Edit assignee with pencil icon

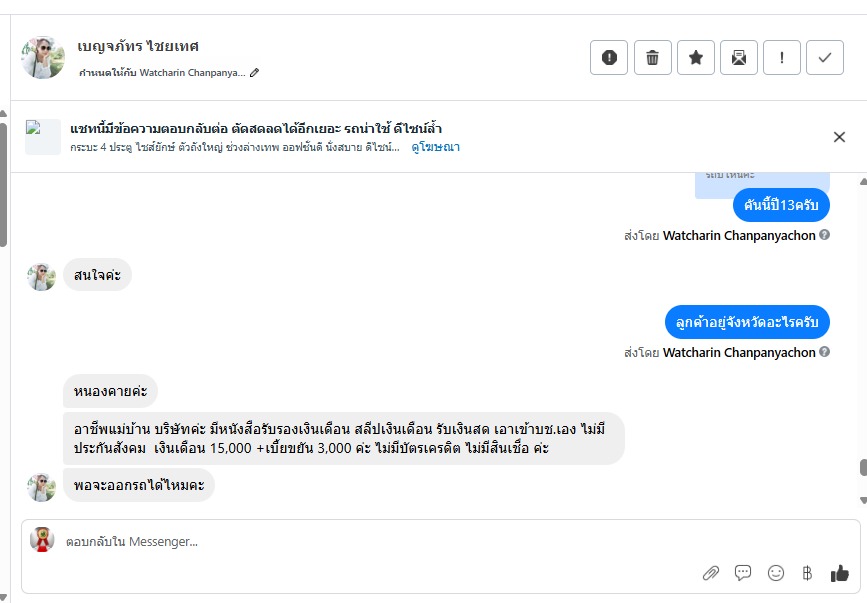pos(255,73)
